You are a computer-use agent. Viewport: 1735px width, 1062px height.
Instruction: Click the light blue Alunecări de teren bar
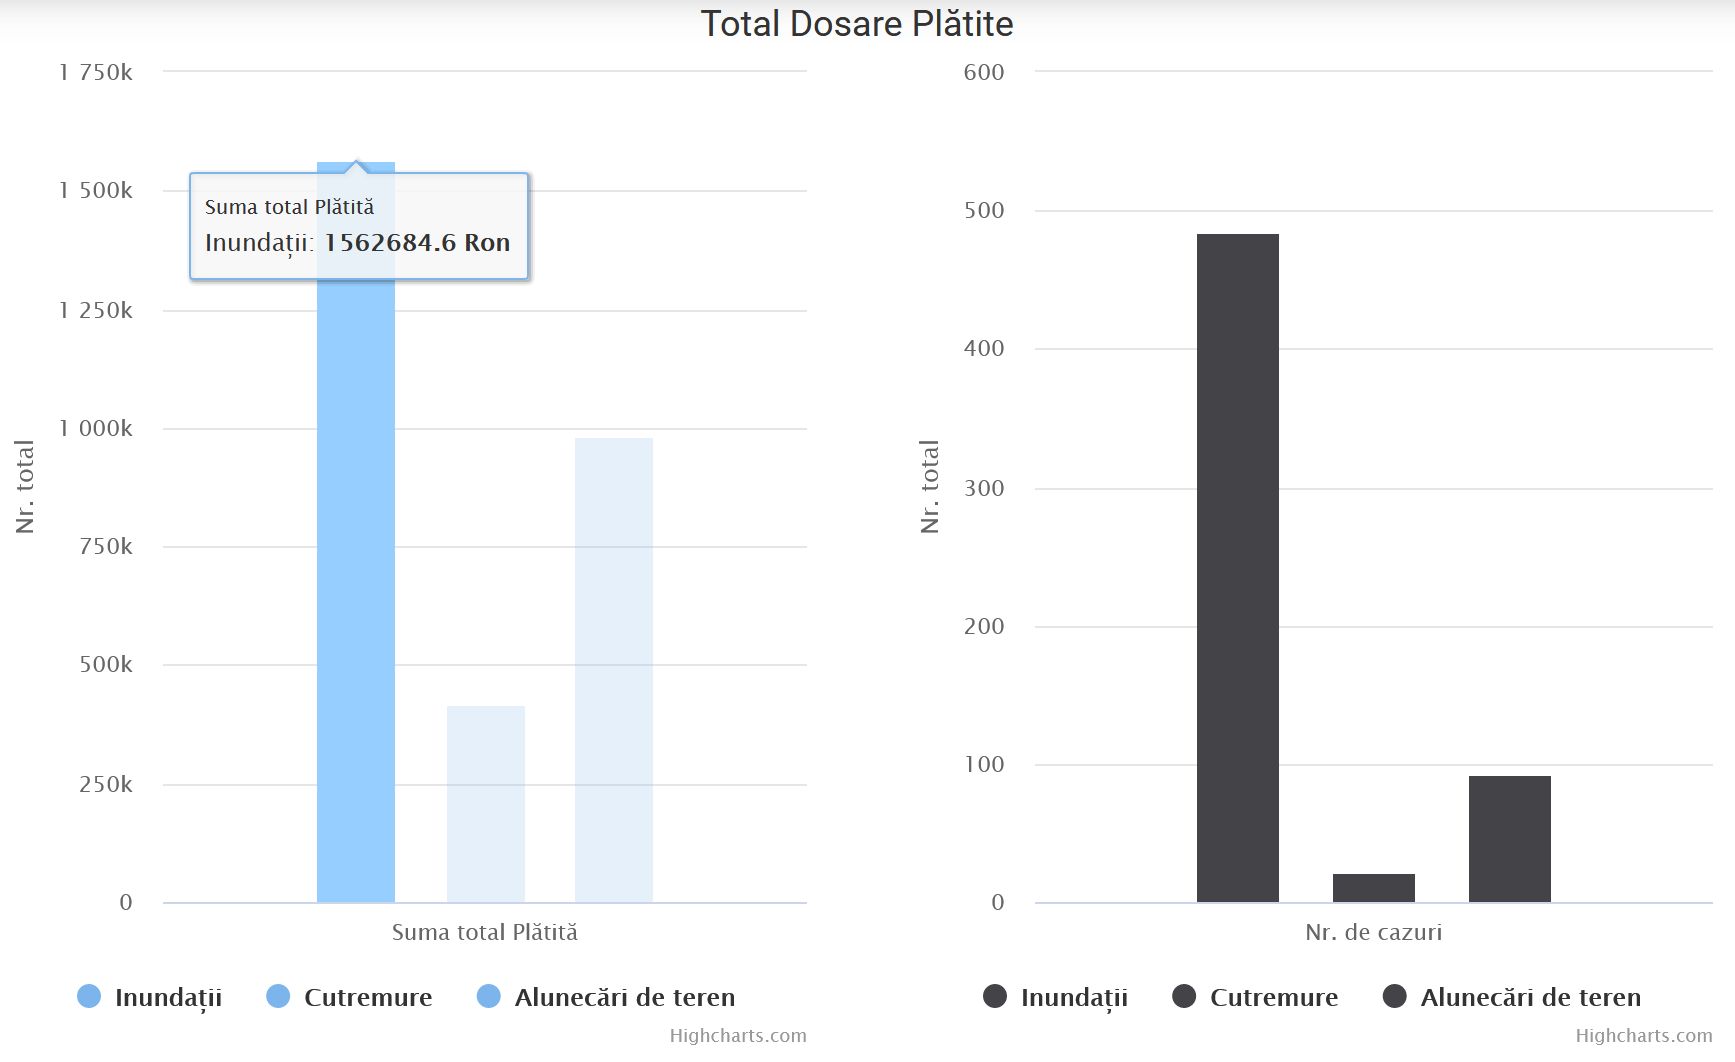pos(614,670)
